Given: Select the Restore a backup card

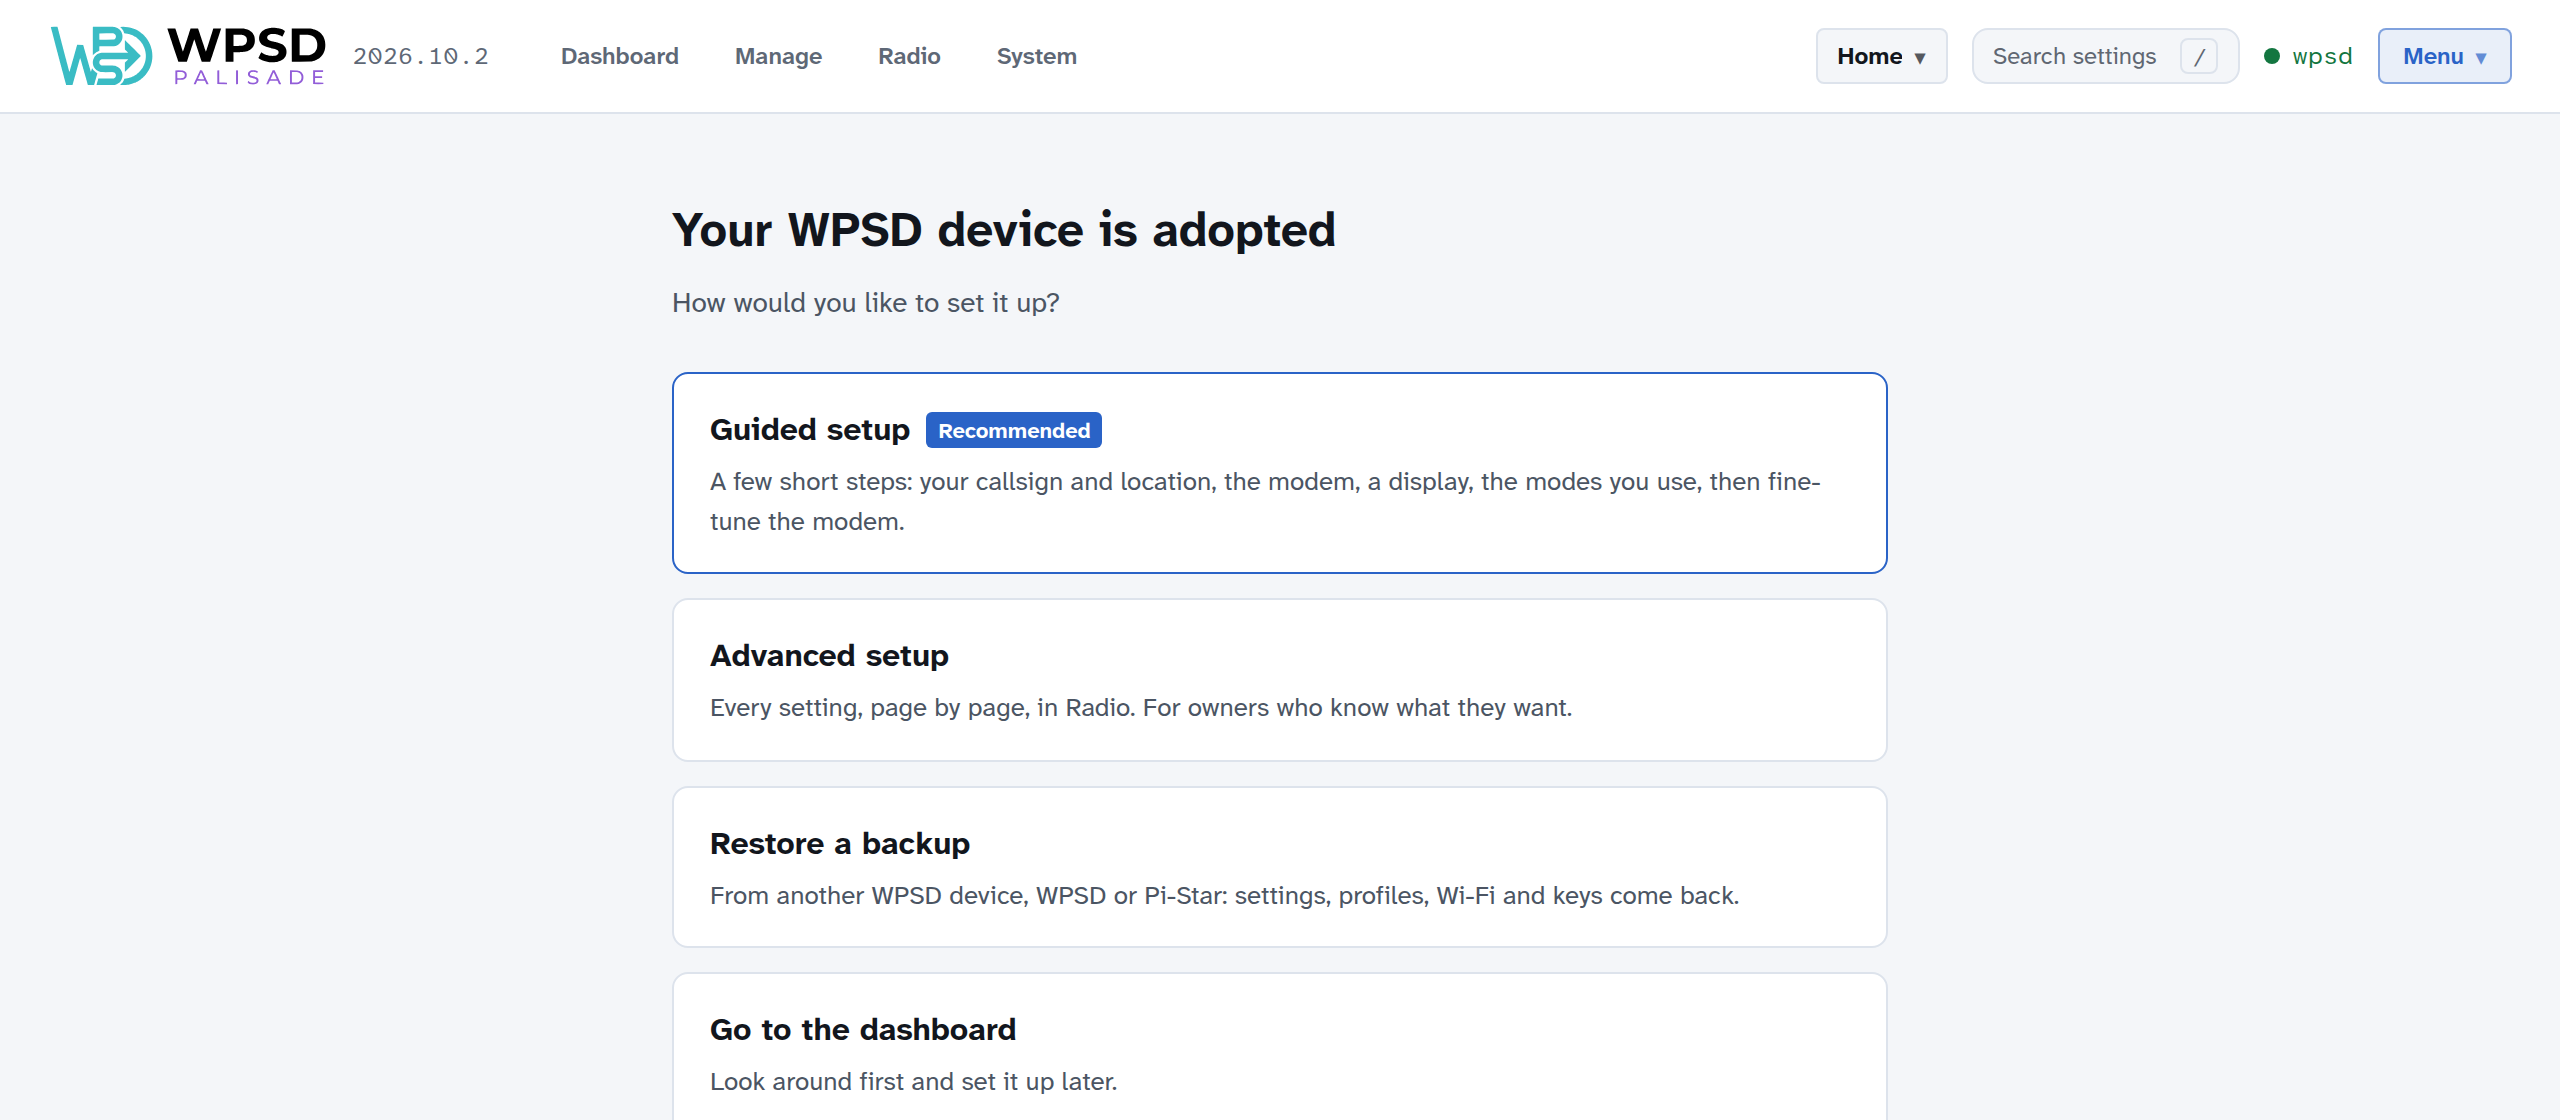Looking at the screenshot, I should click(x=1279, y=867).
